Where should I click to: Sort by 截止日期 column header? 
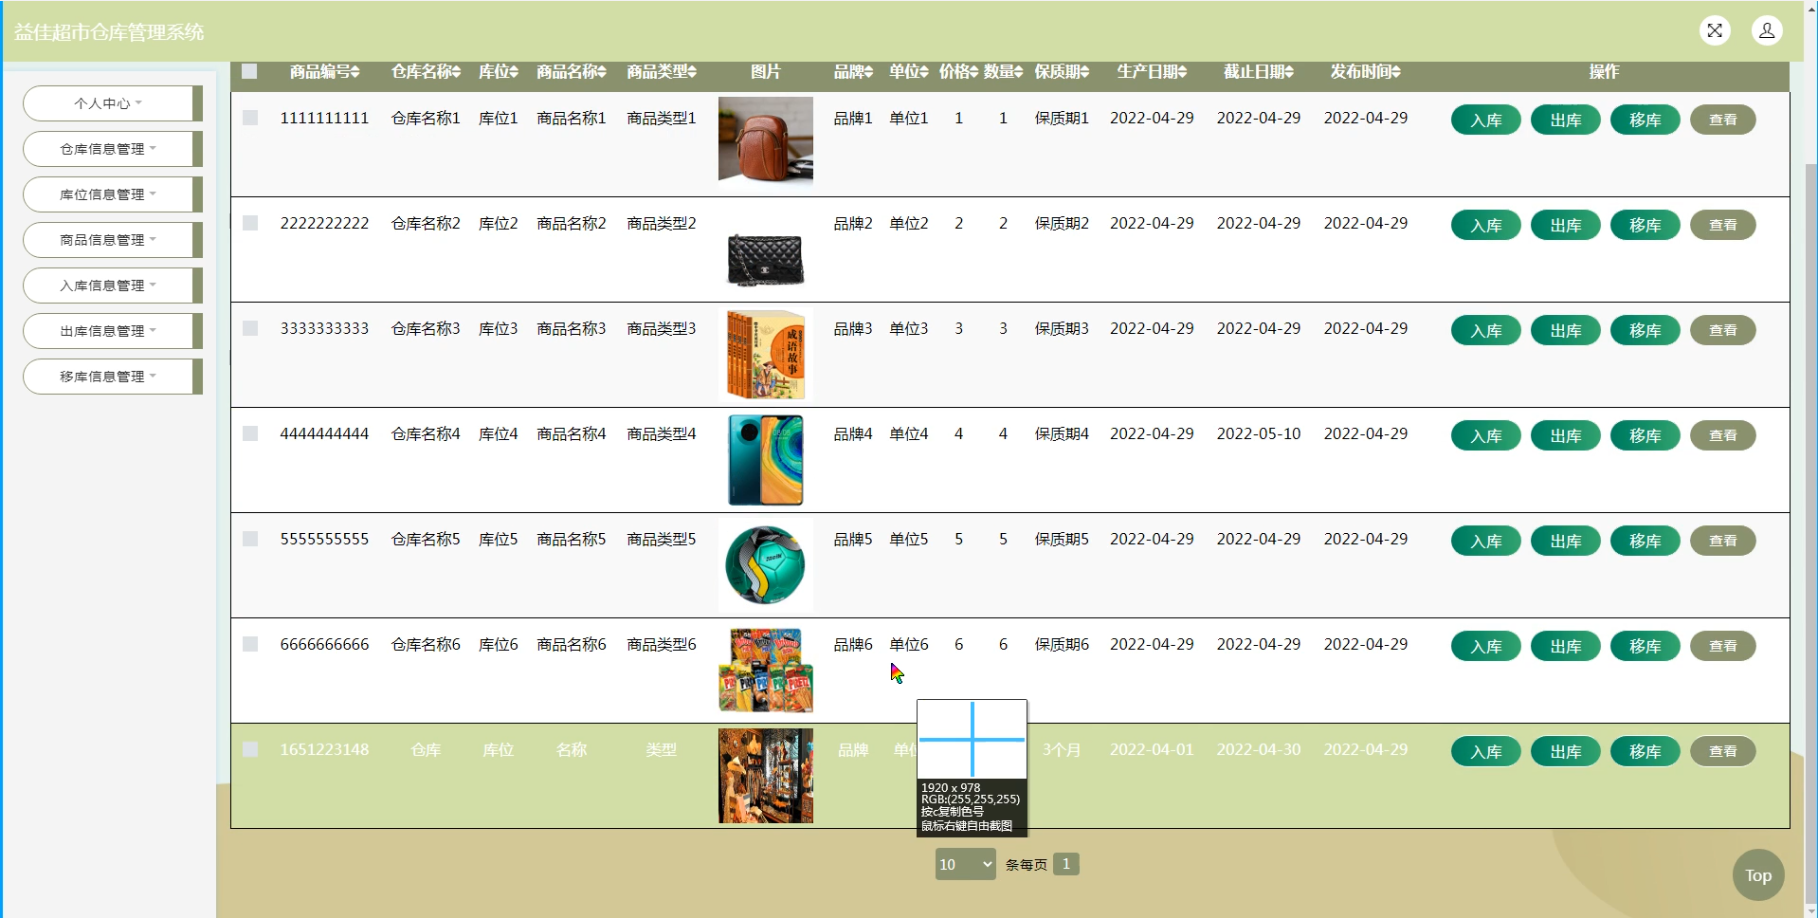coord(1259,72)
